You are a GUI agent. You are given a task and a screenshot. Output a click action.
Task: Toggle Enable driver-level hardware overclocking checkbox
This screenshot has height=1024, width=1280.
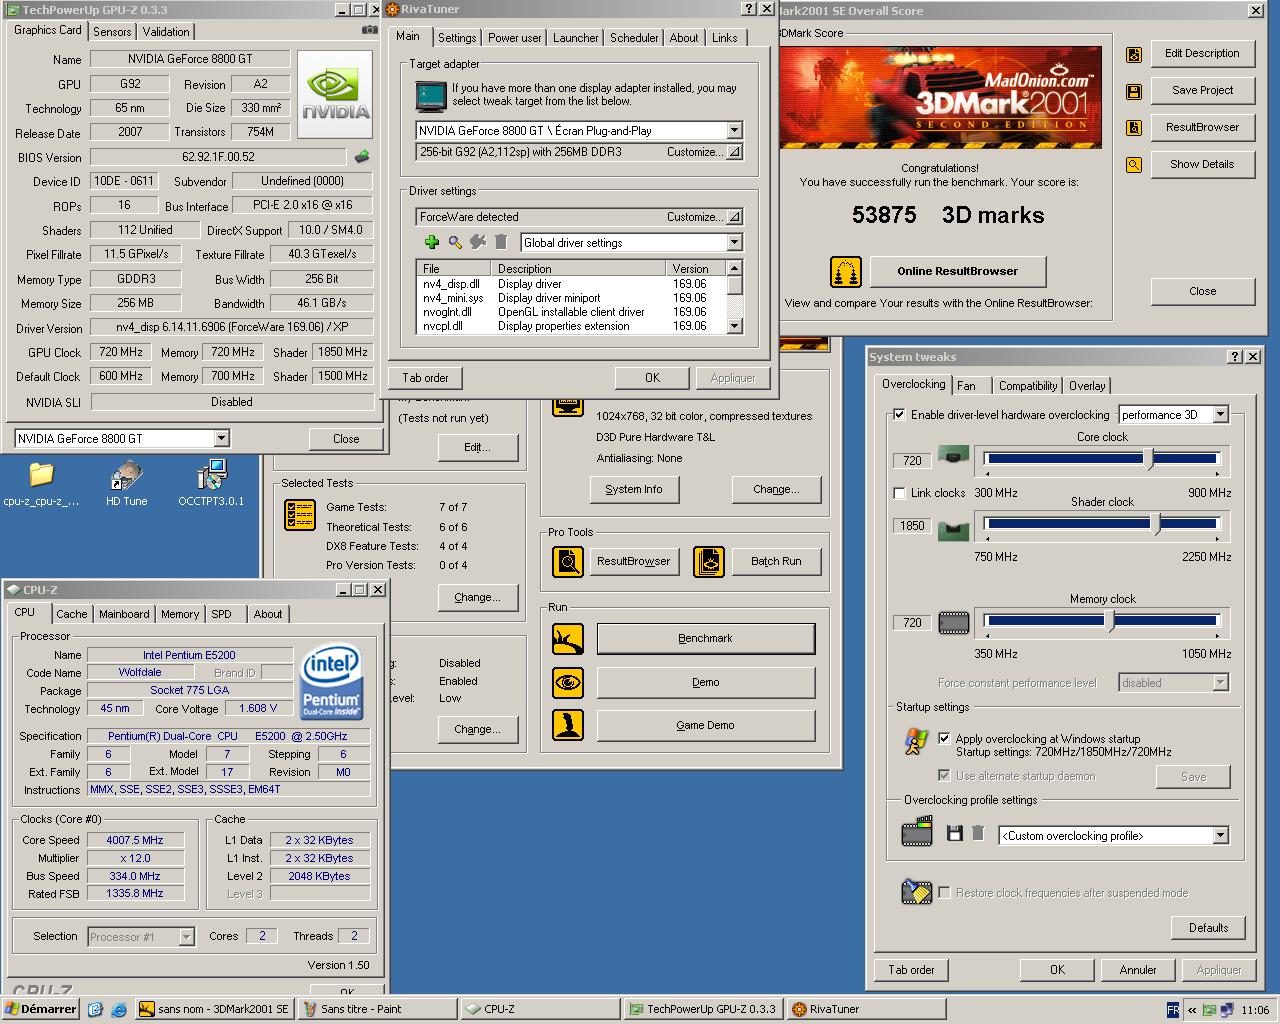tap(899, 414)
